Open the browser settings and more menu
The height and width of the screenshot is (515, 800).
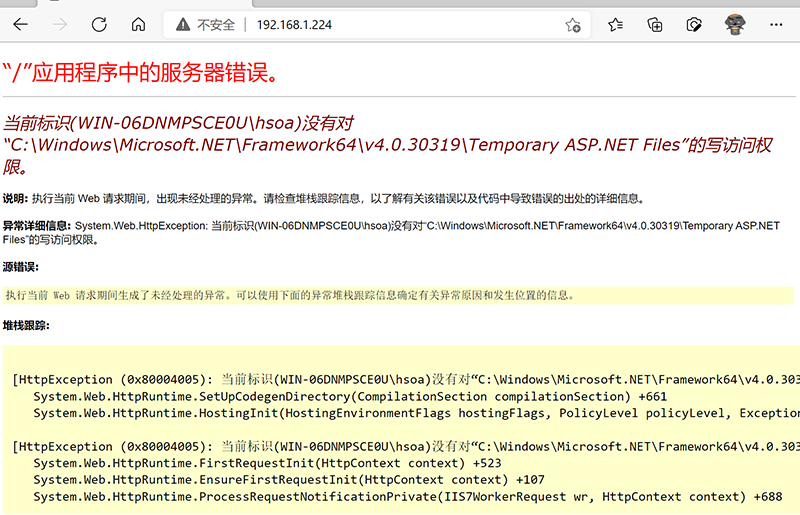(x=776, y=24)
